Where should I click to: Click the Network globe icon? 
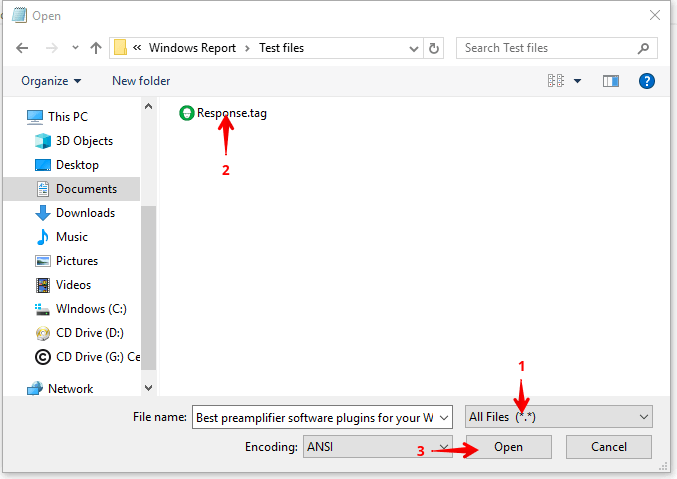[35, 389]
